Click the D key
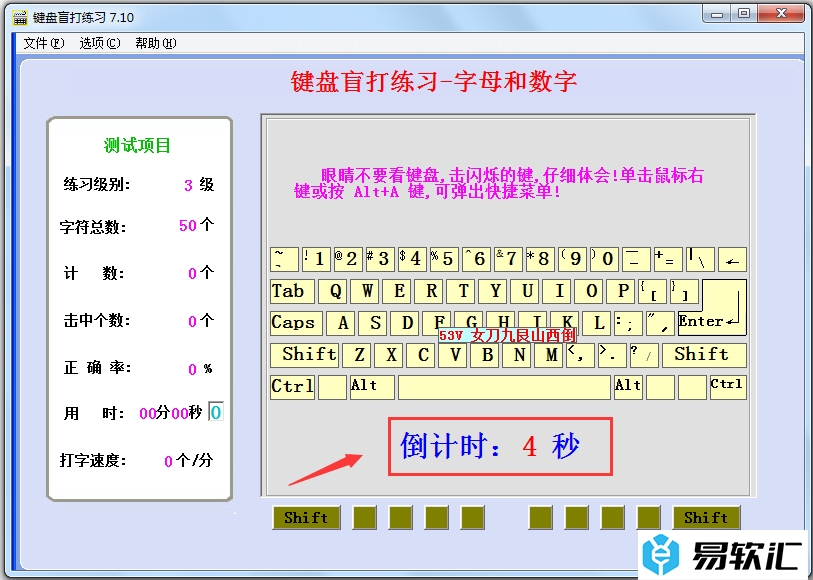This screenshot has width=813, height=580. pyautogui.click(x=405, y=323)
